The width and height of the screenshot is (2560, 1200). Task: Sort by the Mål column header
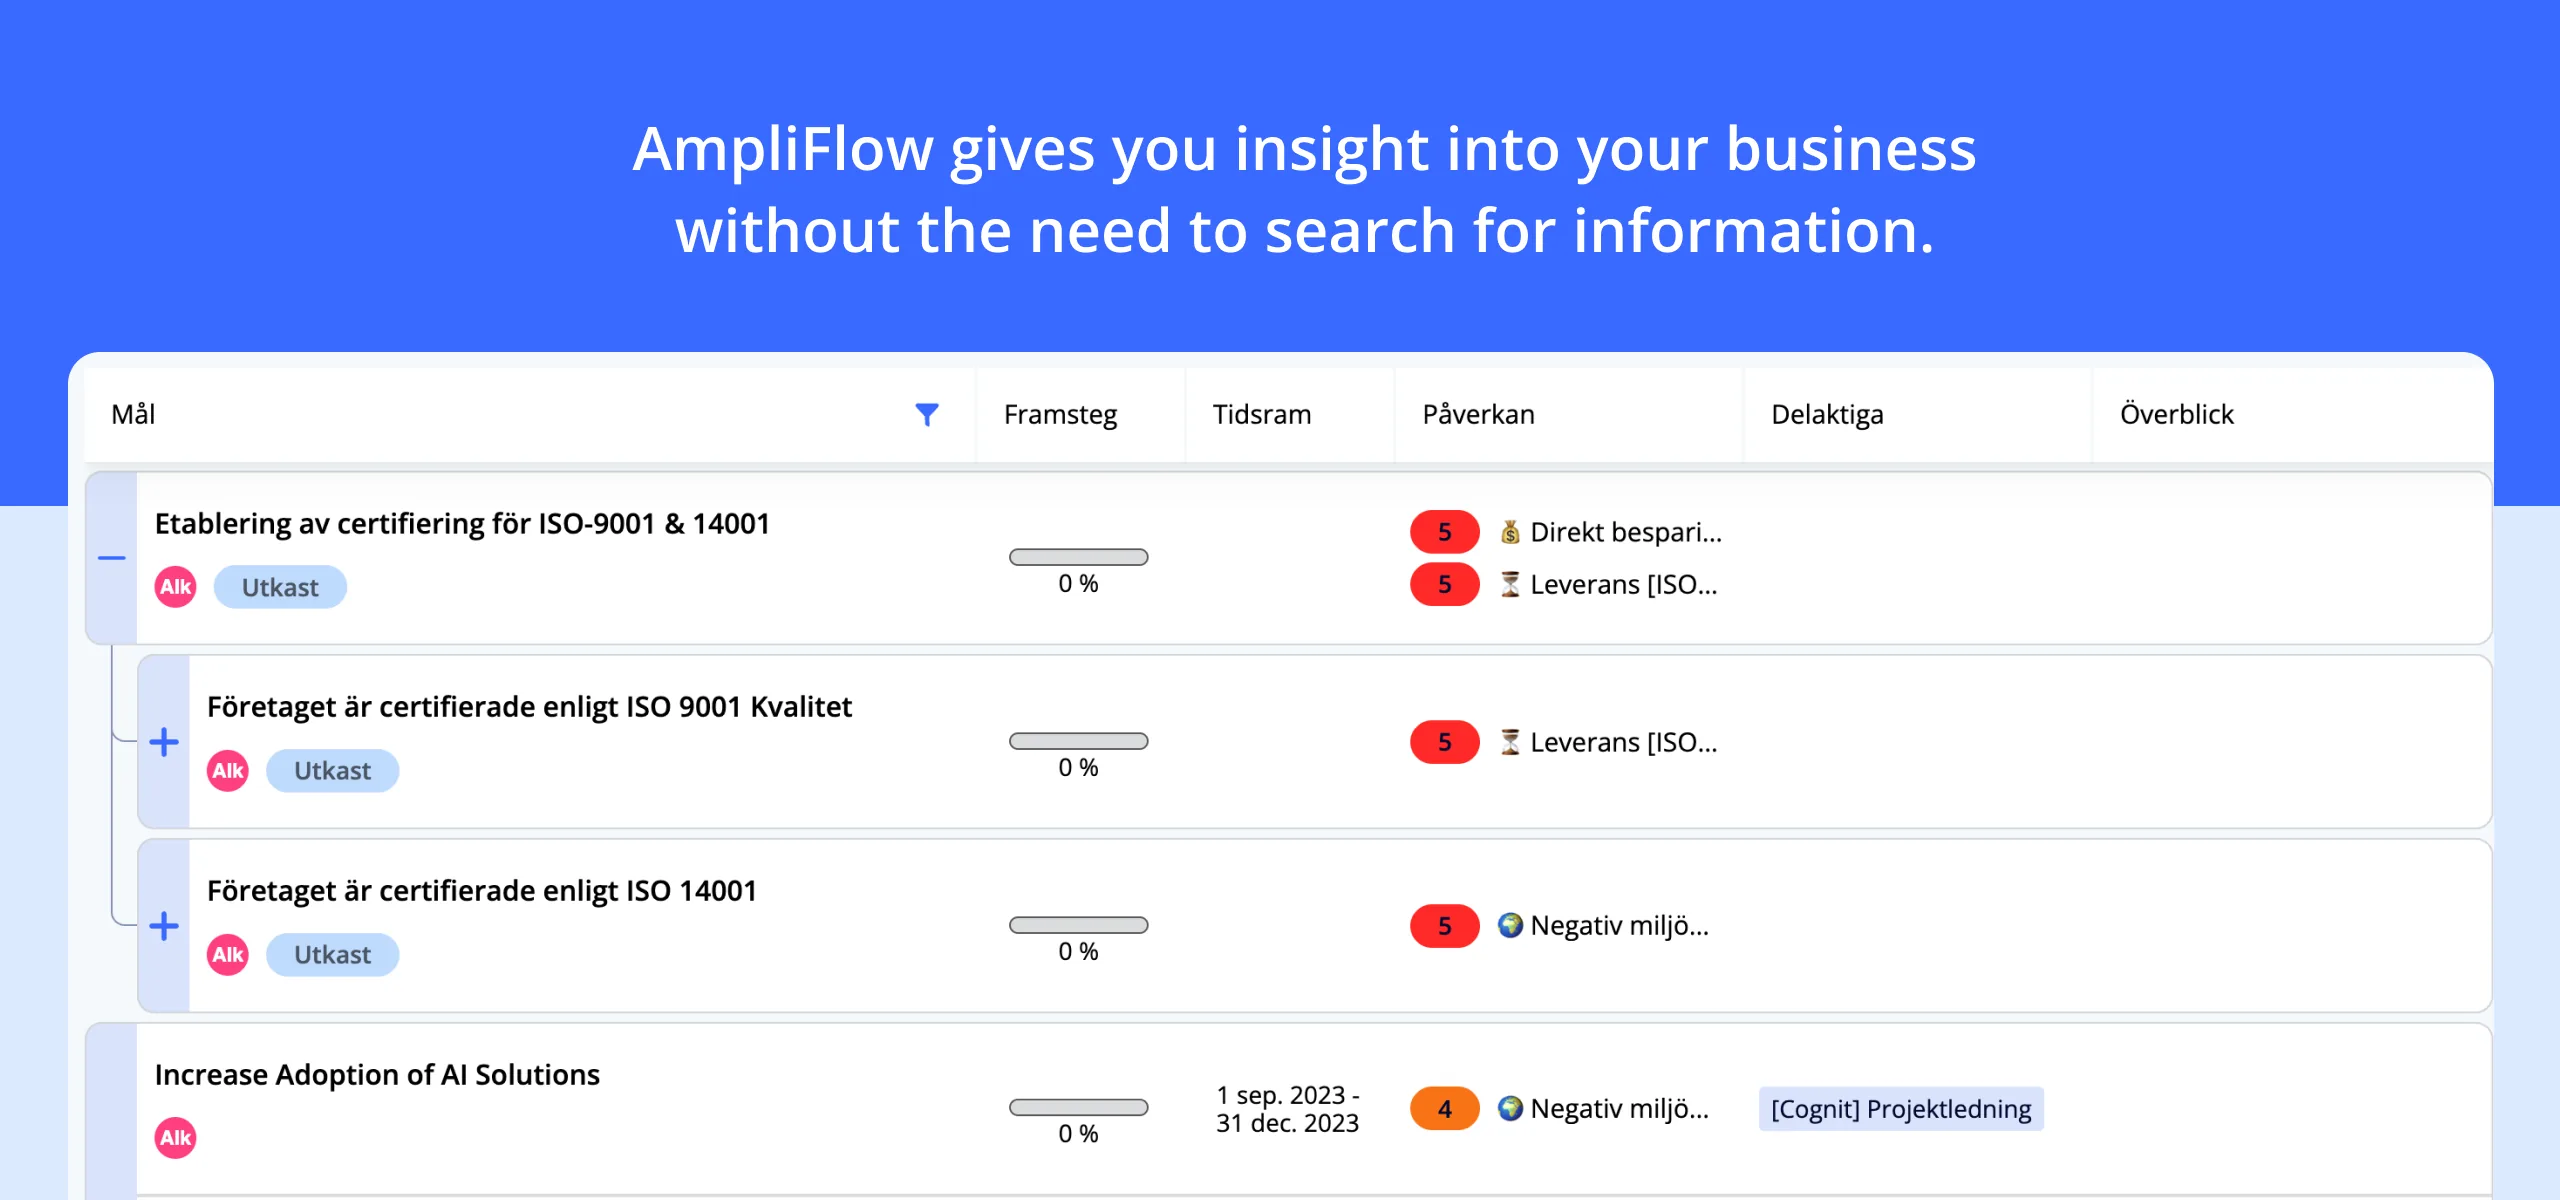coord(133,414)
